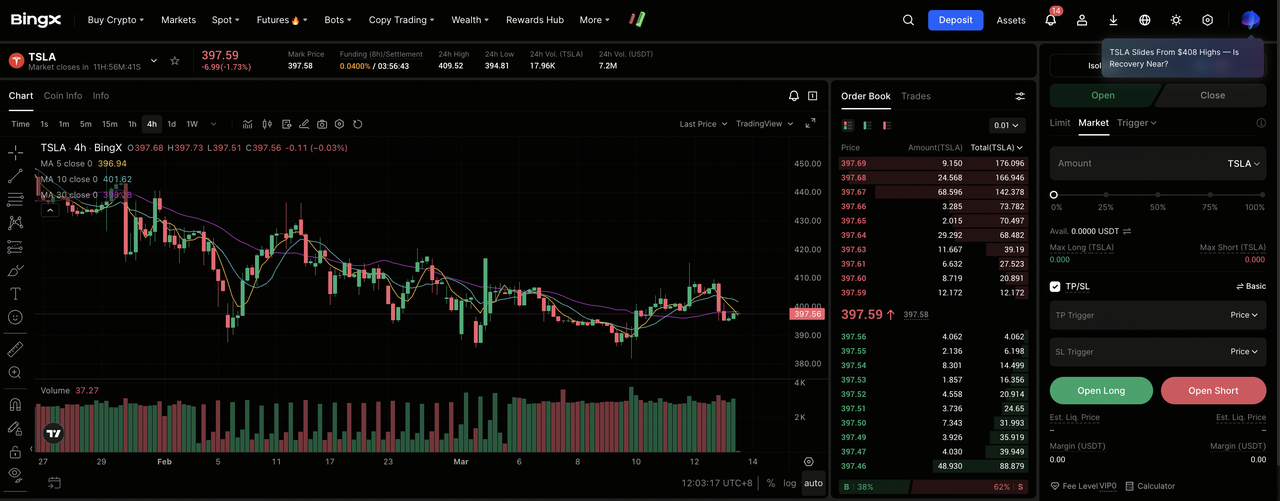Open the 0.01 price precision dropdown

(1006, 125)
